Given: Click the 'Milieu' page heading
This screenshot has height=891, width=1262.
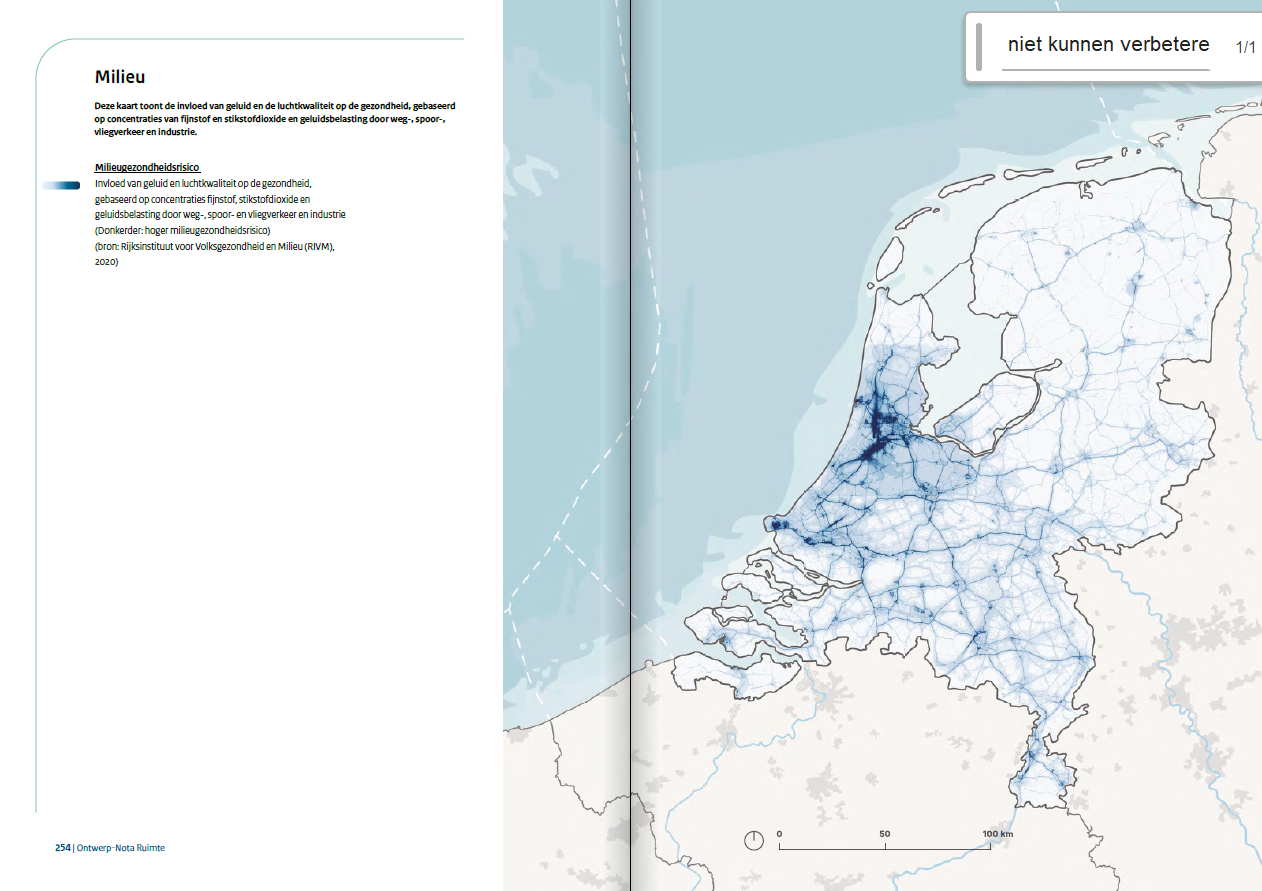Looking at the screenshot, I should coord(121,77).
